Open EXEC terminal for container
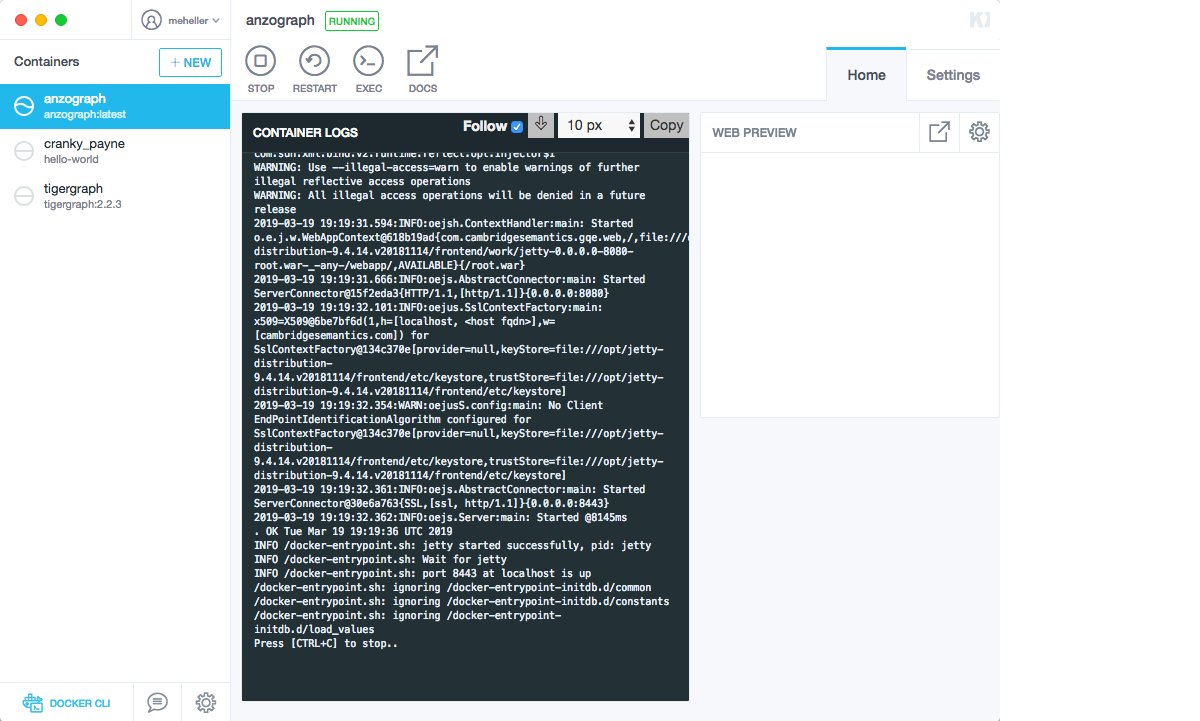 (369, 69)
